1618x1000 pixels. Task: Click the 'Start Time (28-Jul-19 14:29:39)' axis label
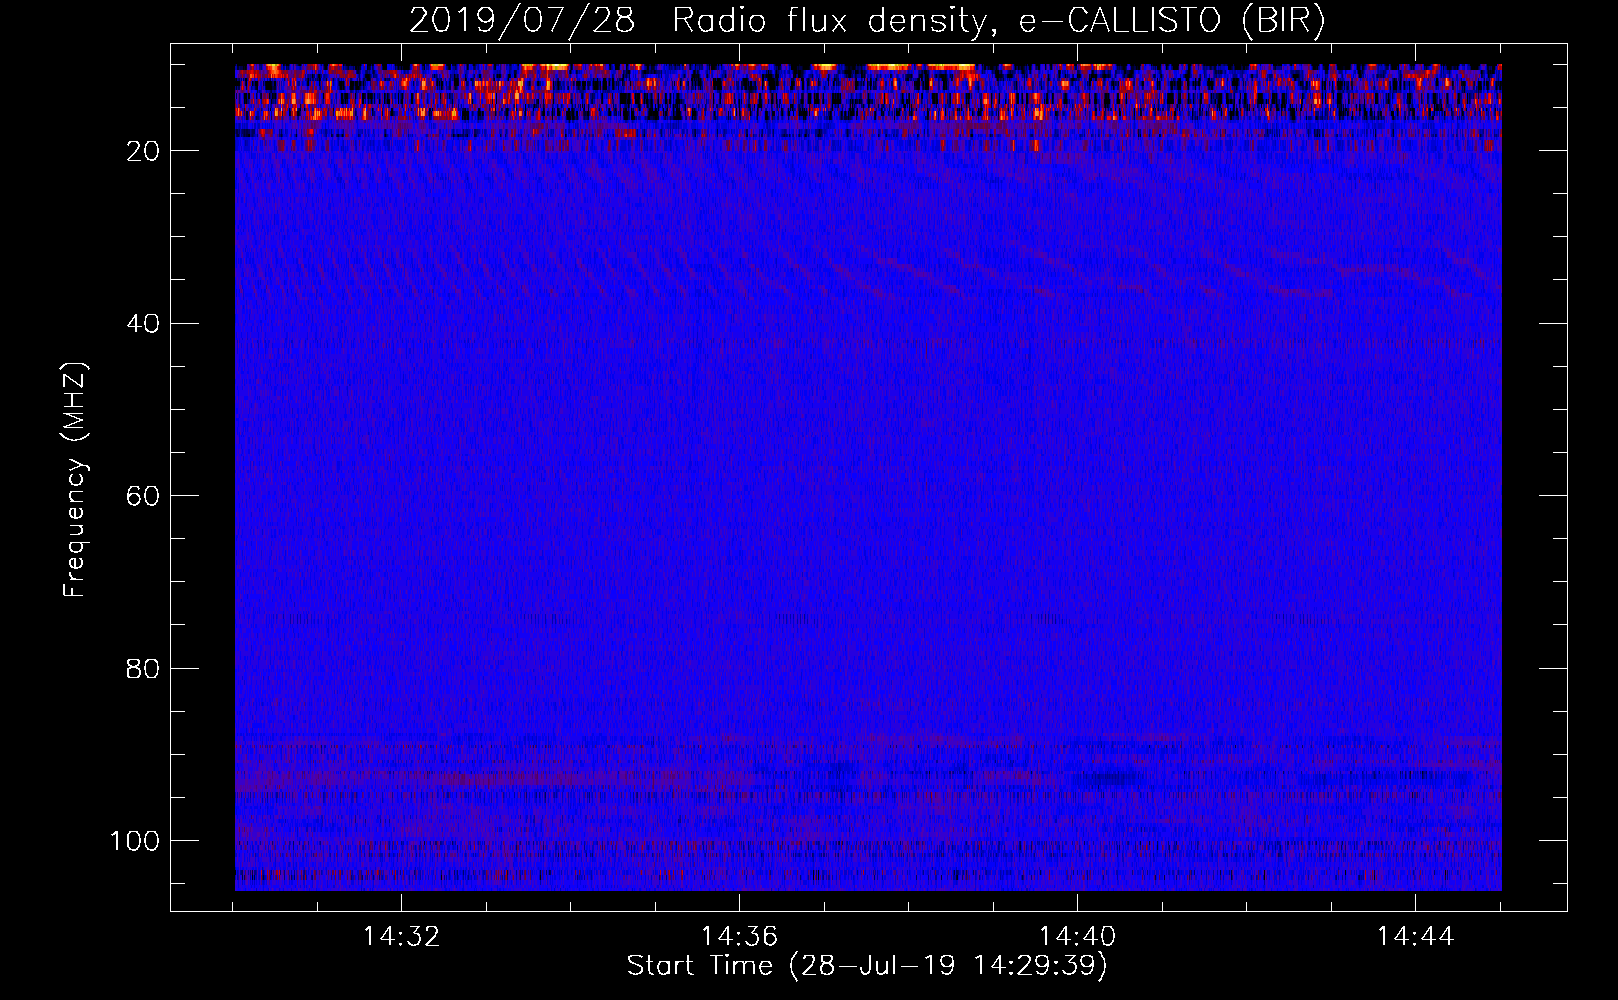coord(867,966)
